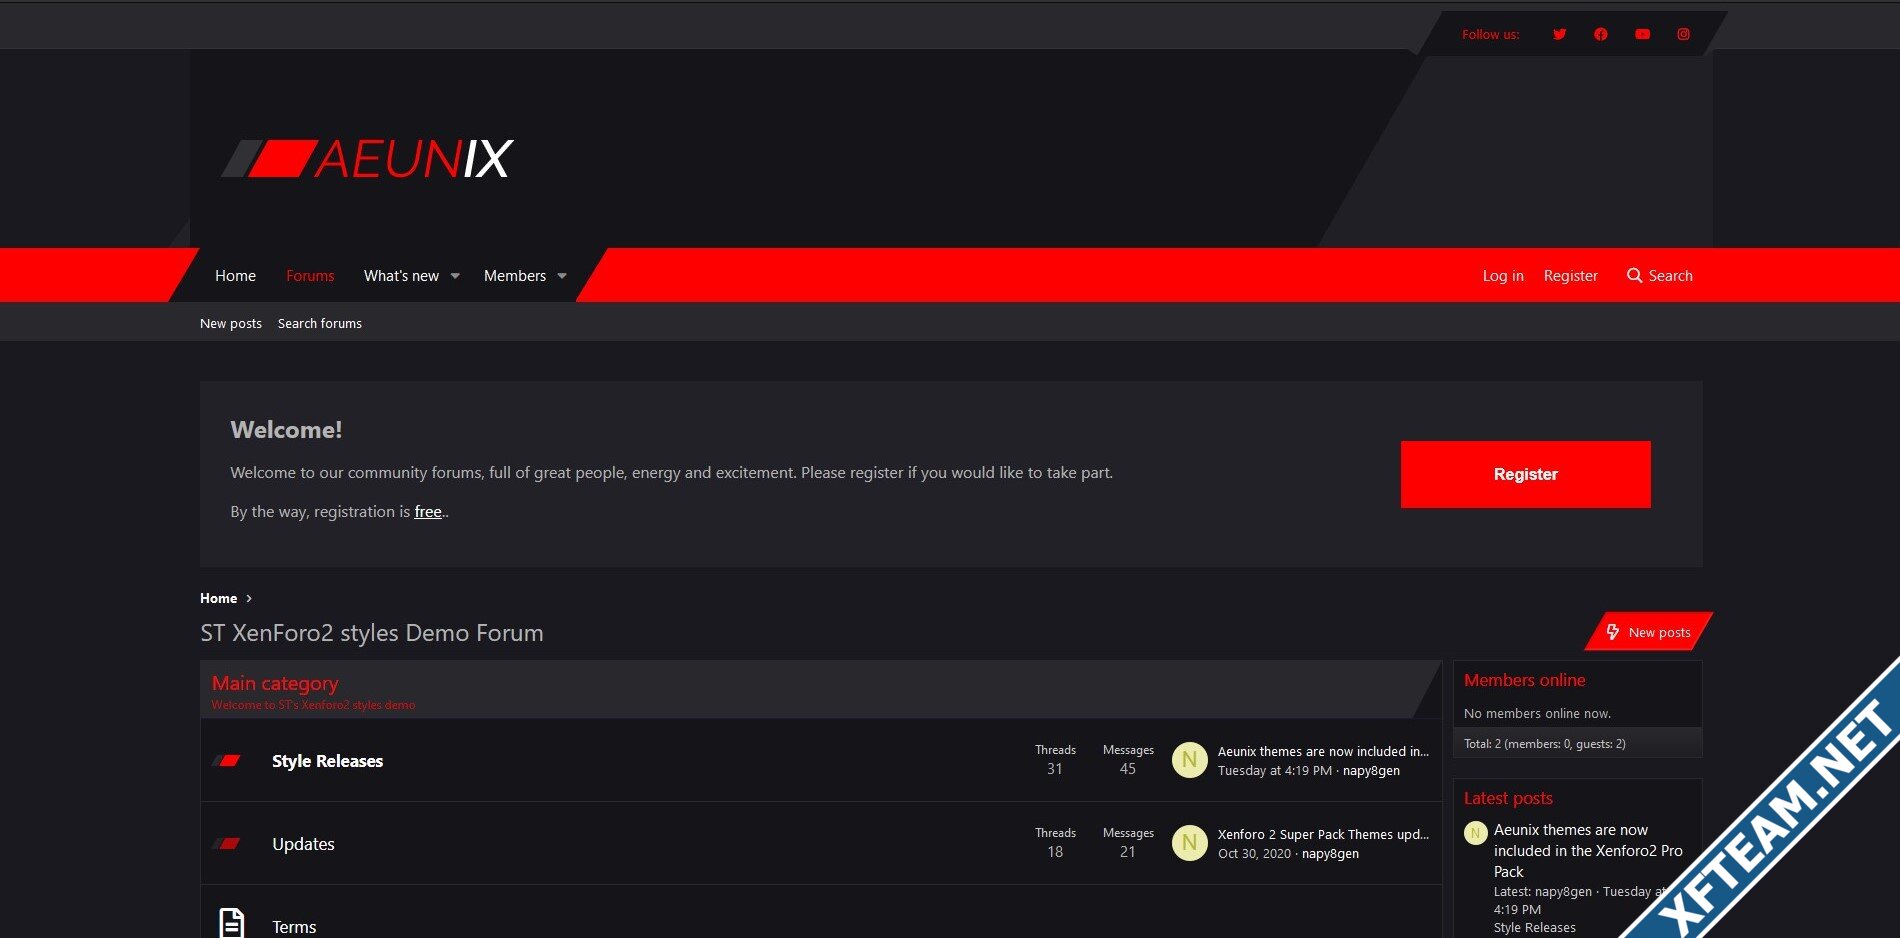The height and width of the screenshot is (938, 1900).
Task: Open the Instagram follow icon
Action: pos(1684,34)
